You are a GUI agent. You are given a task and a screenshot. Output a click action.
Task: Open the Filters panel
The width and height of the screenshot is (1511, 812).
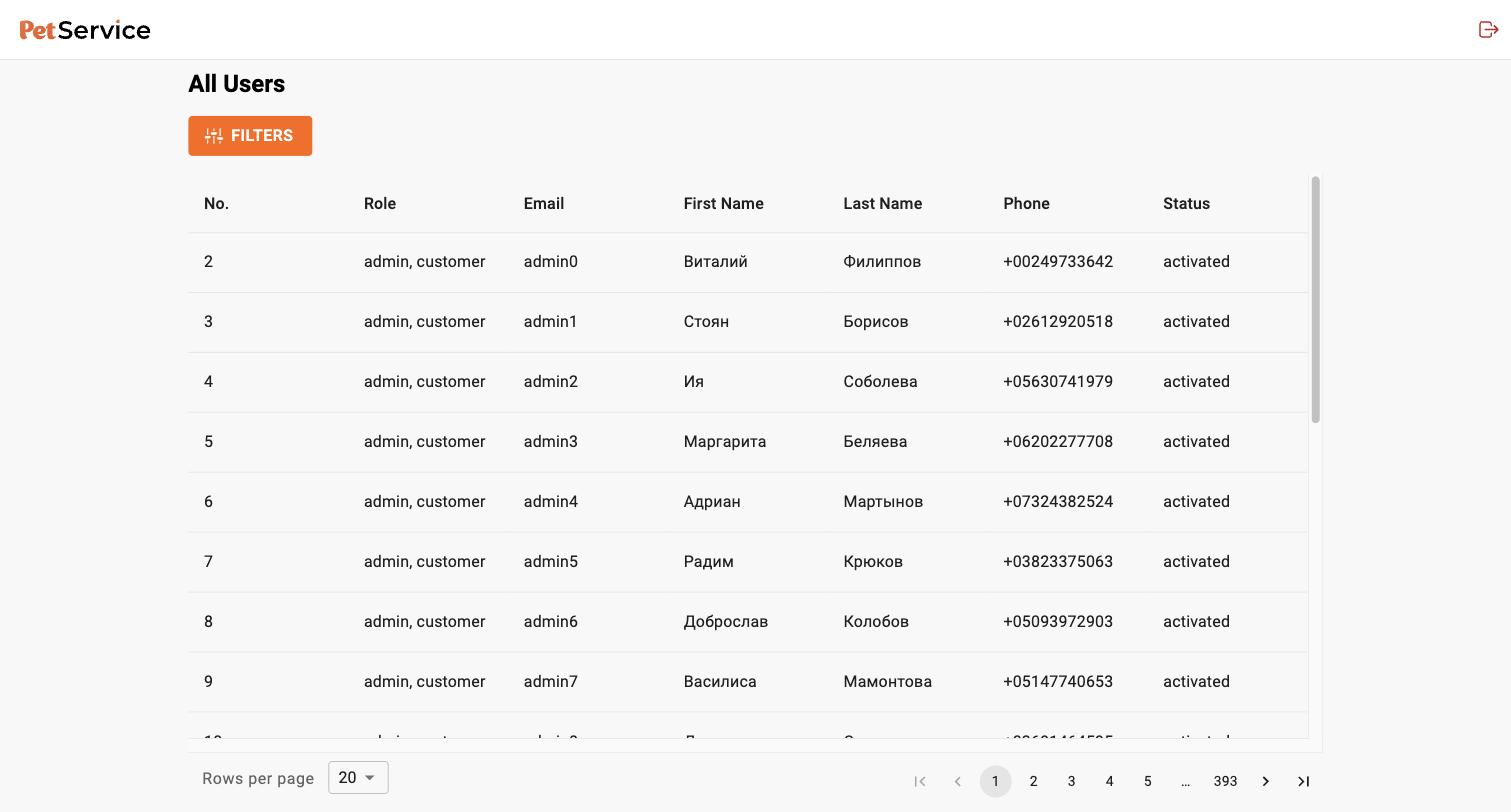point(250,136)
